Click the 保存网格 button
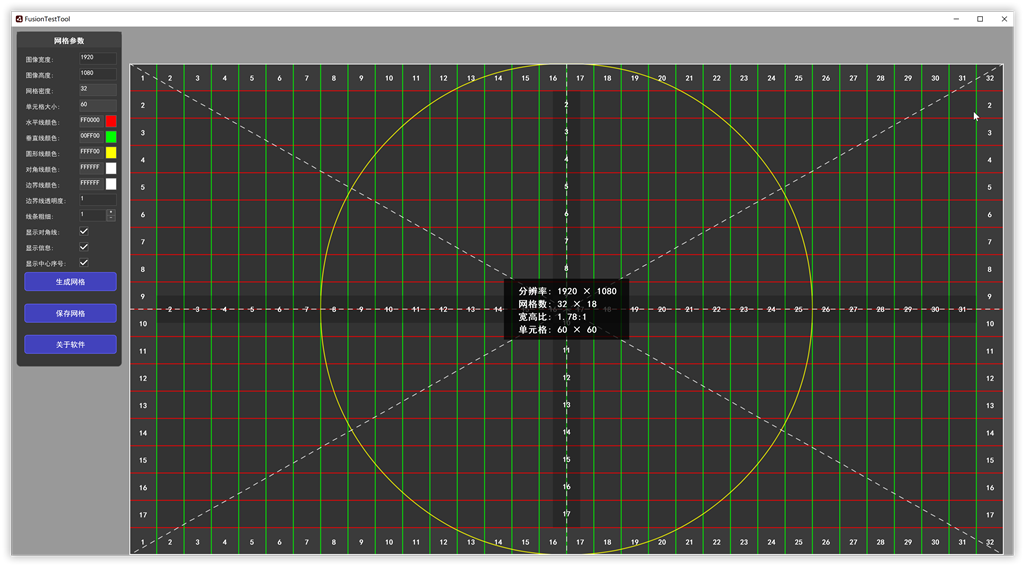This screenshot has height=566, width=1024. point(71,313)
